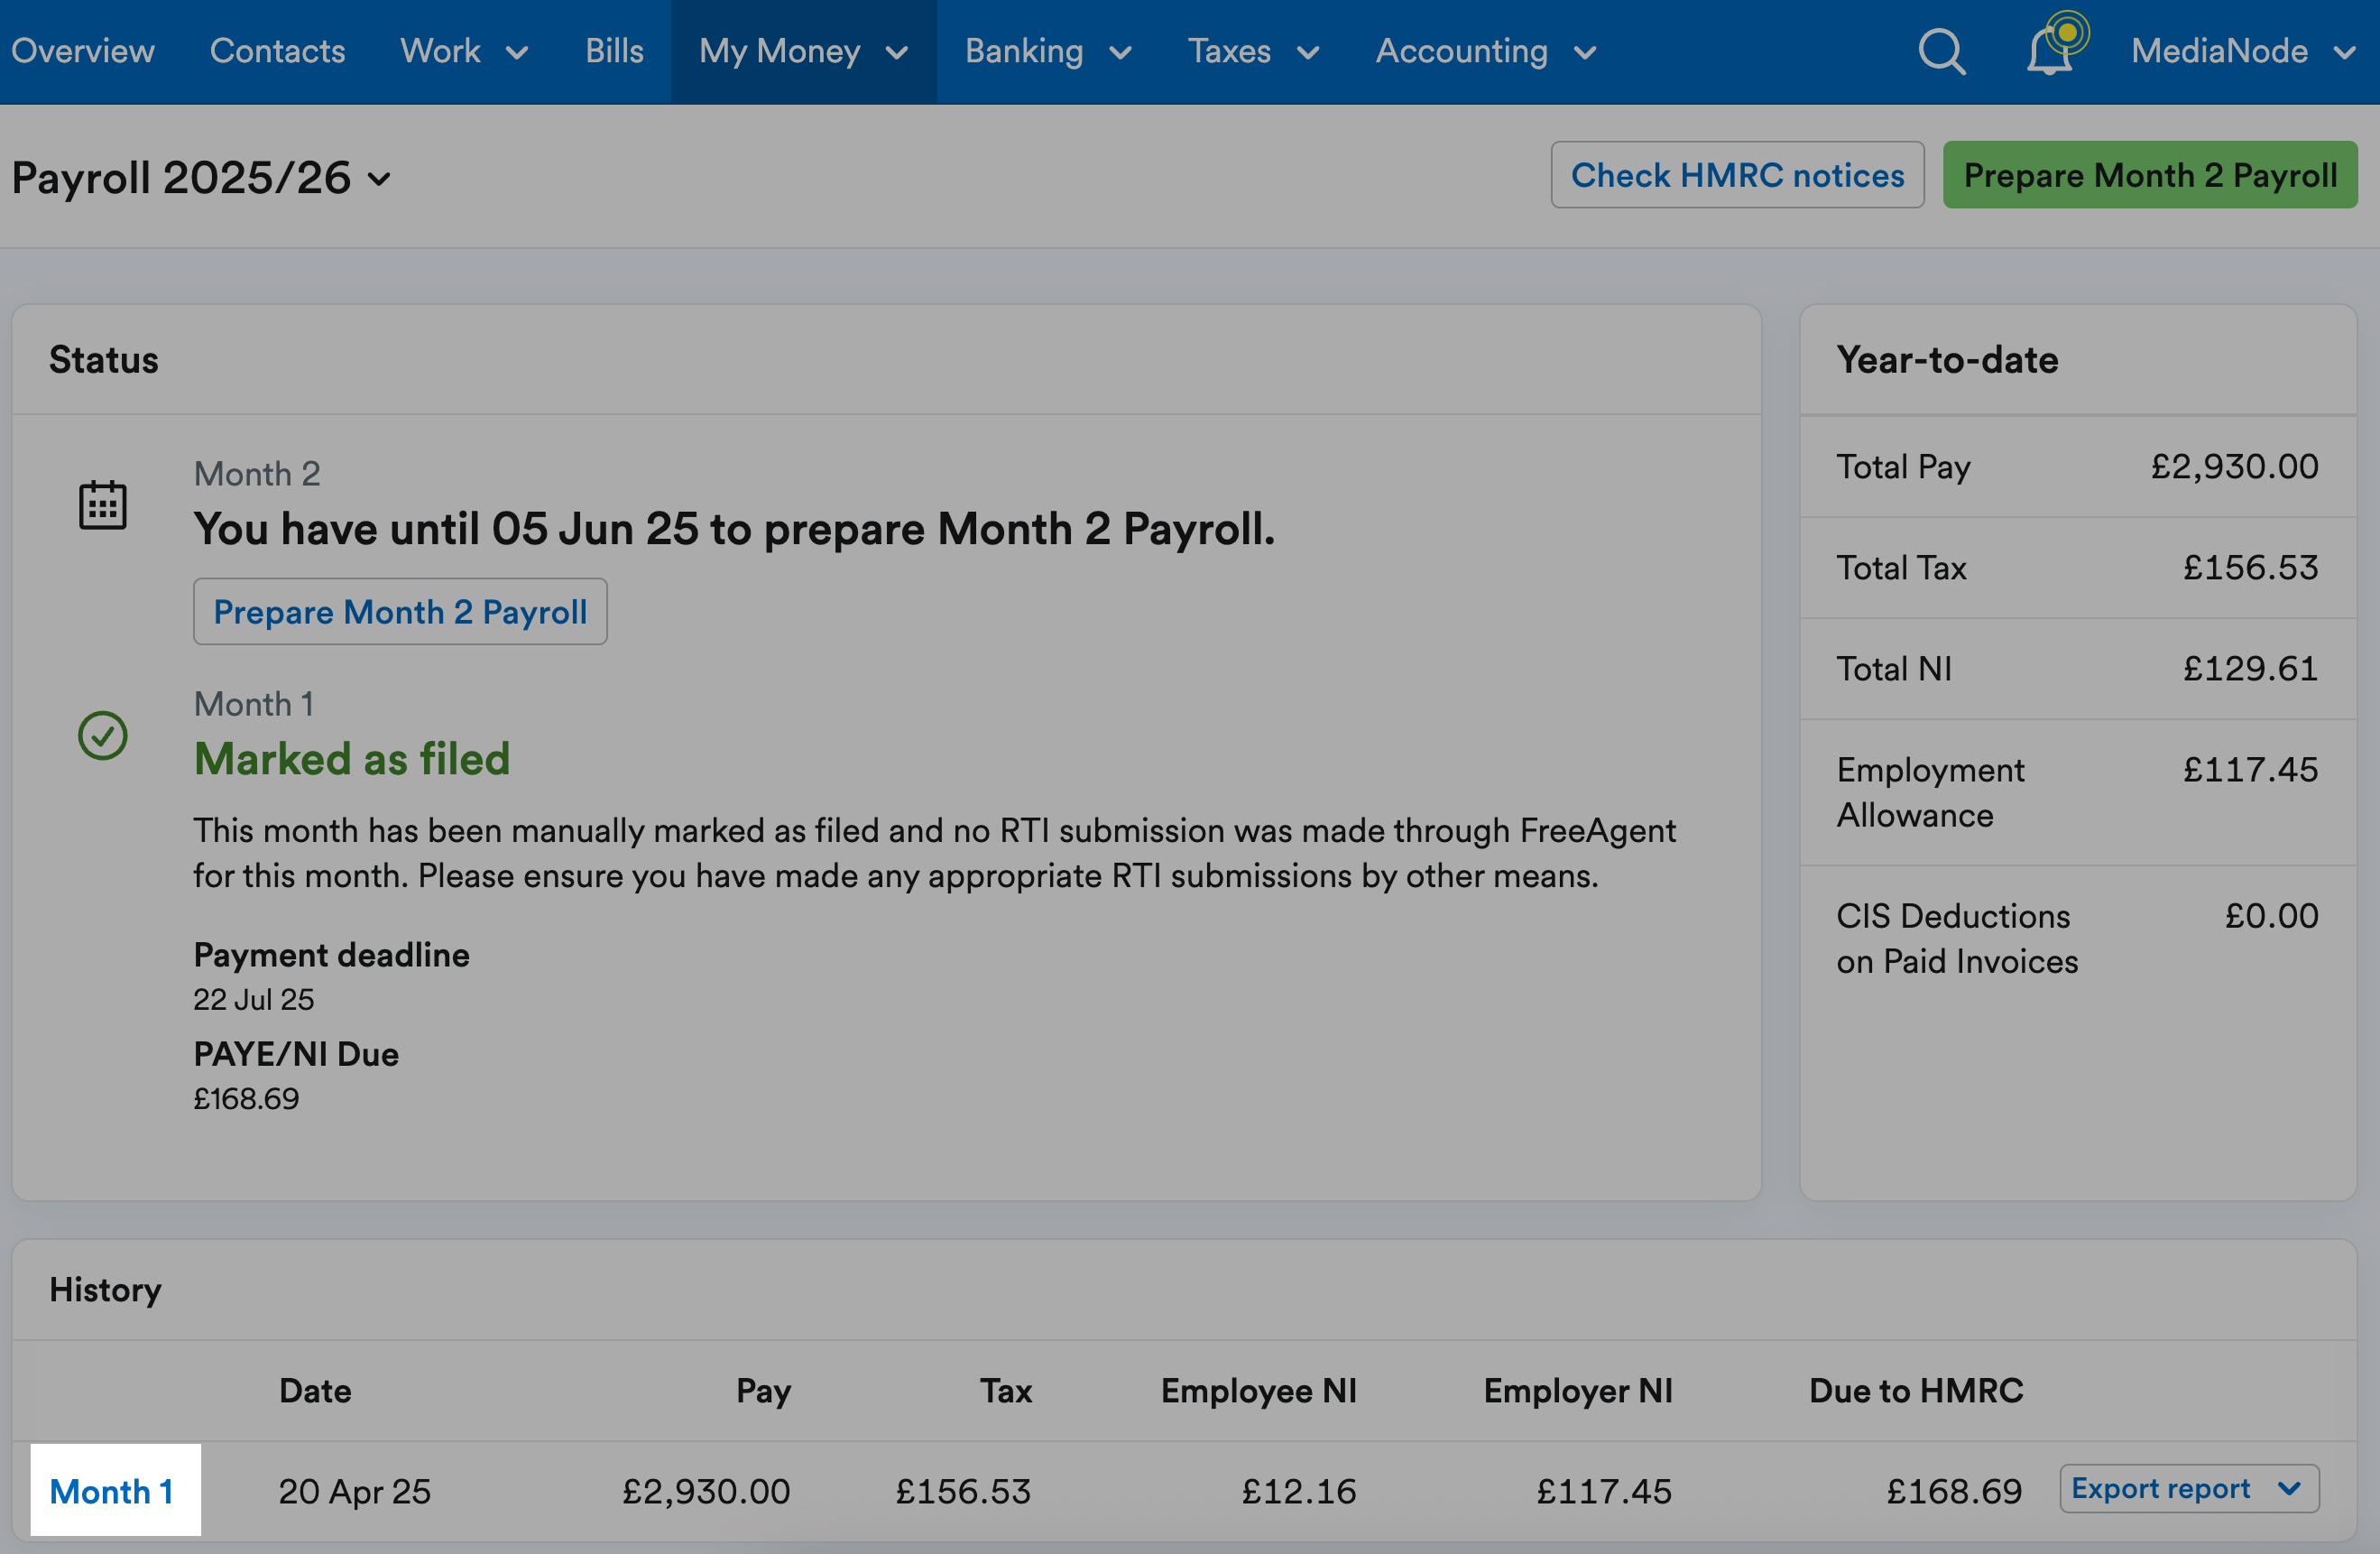This screenshot has width=2380, height=1554.
Task: Go to the Overview tab
Action: click(82, 51)
